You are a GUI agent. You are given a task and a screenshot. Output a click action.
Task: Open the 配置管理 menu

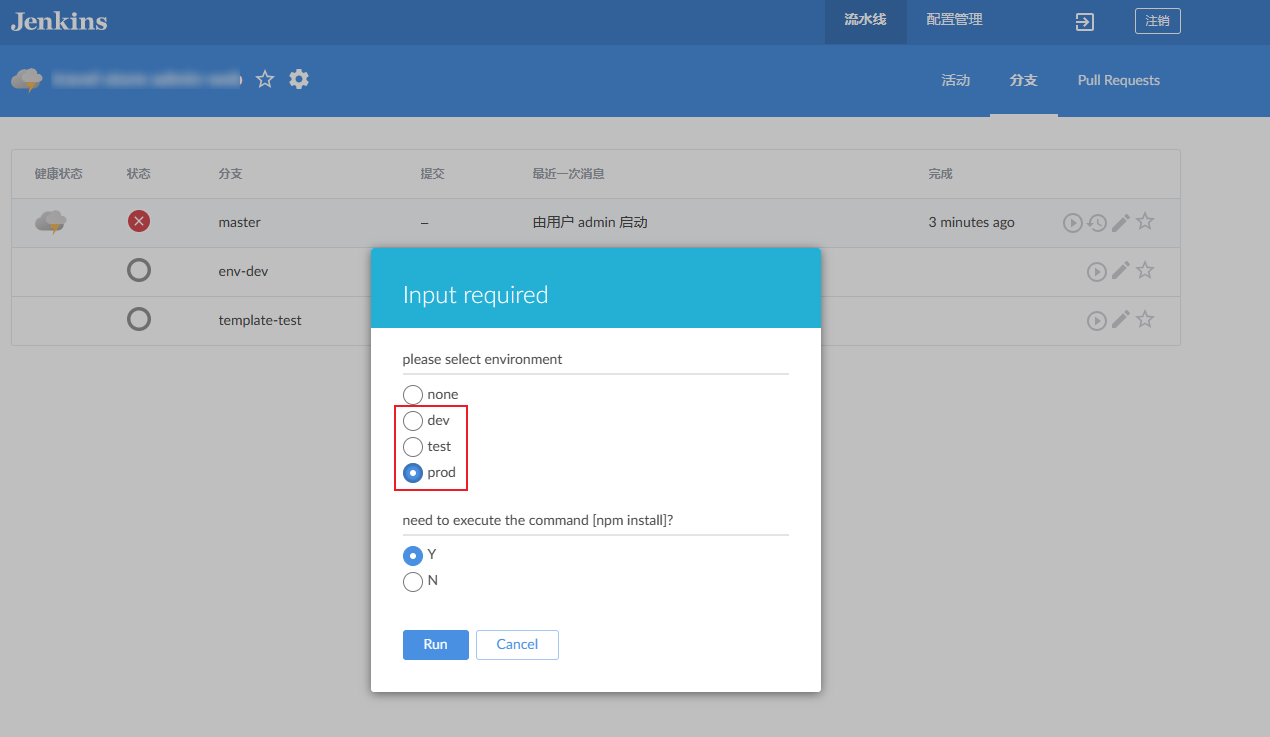coord(954,20)
